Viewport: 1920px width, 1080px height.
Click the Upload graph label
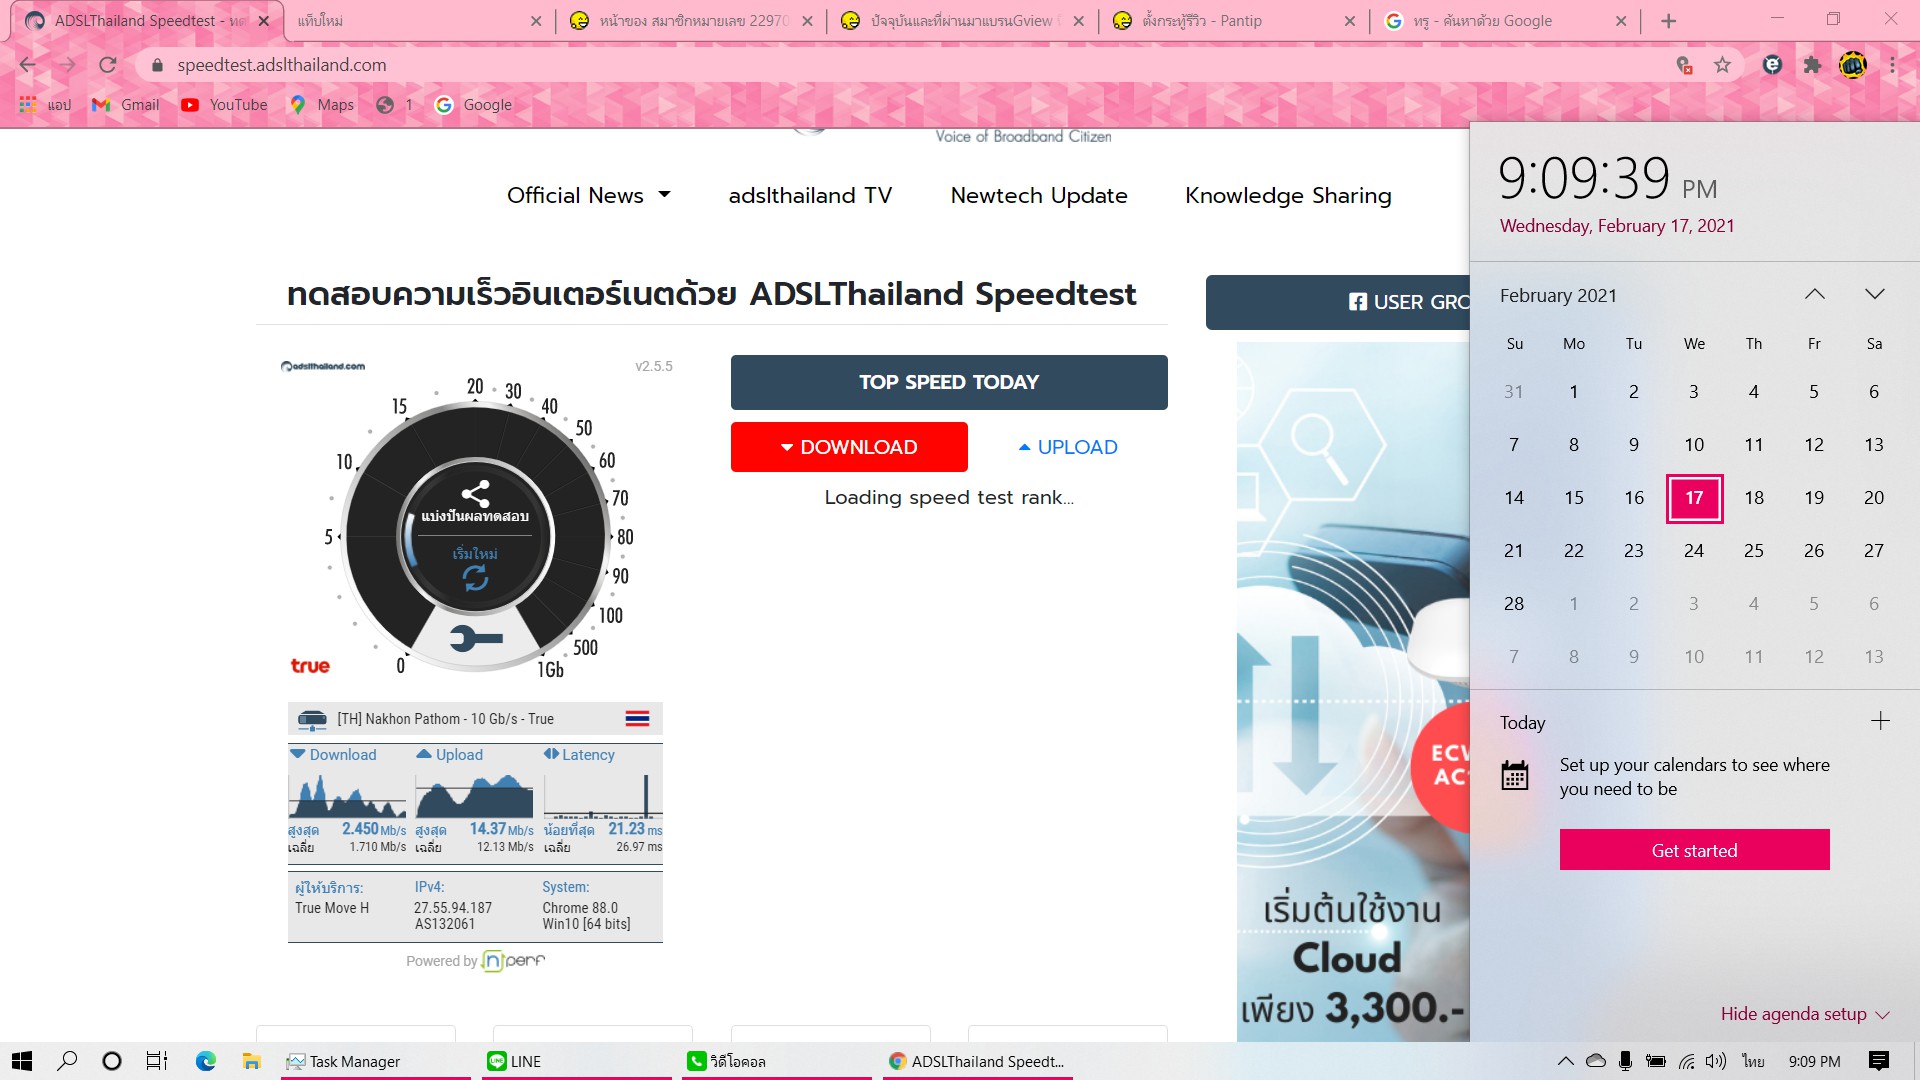[x=450, y=755]
